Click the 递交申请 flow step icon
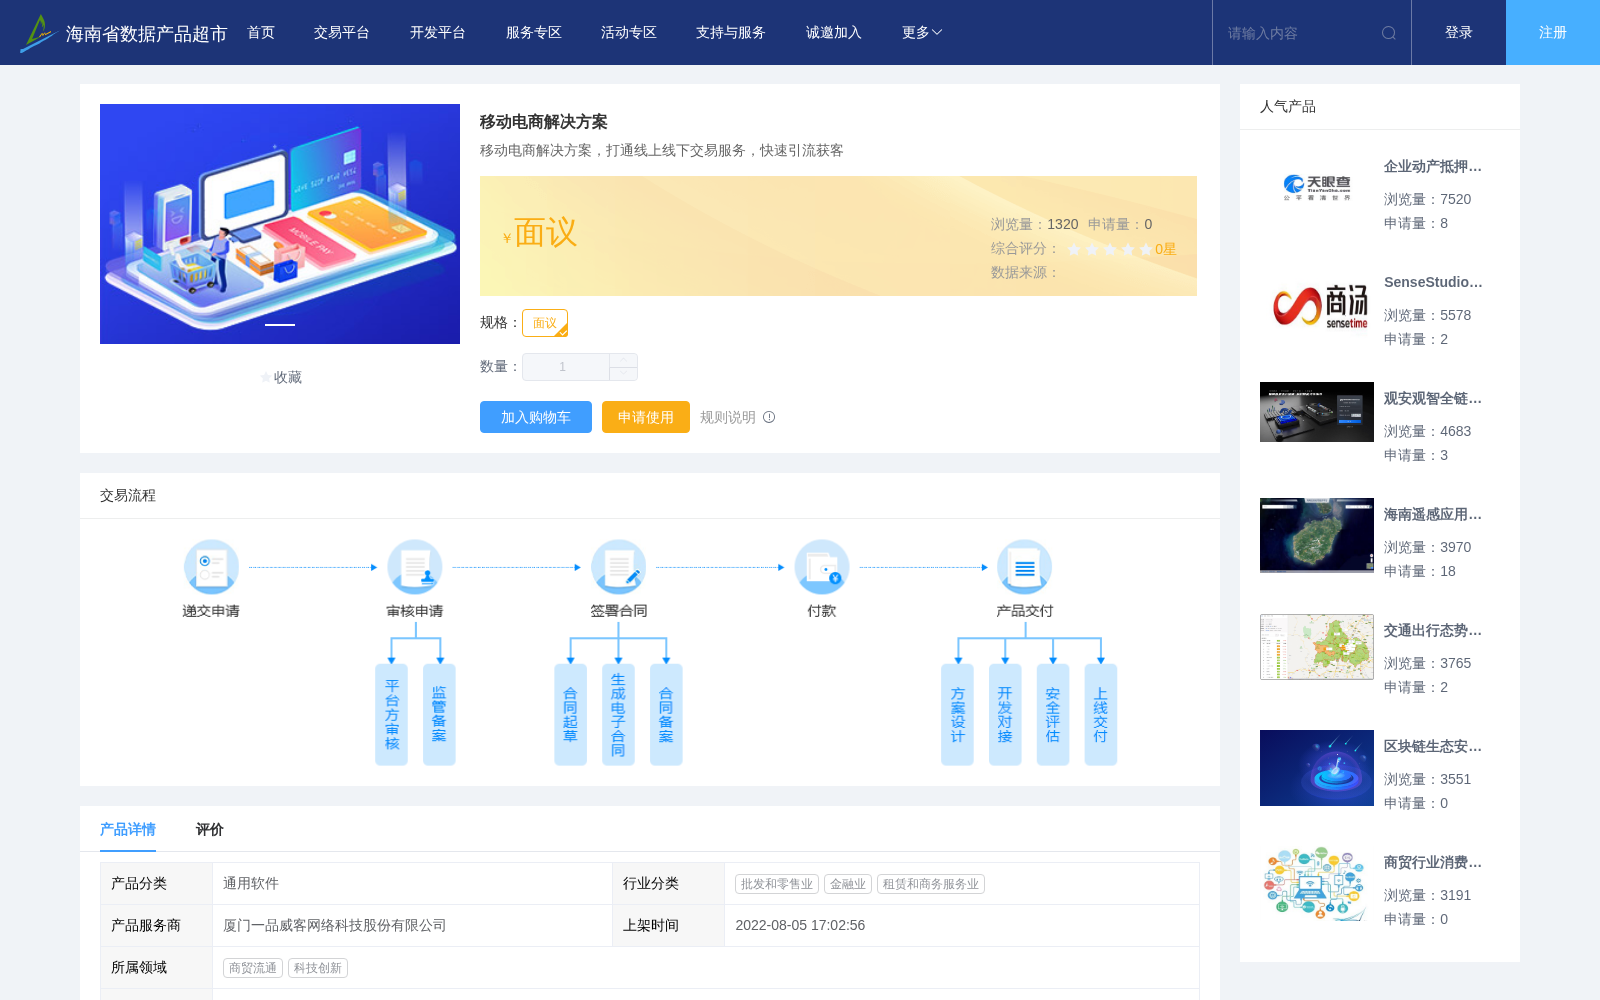 click(x=211, y=567)
